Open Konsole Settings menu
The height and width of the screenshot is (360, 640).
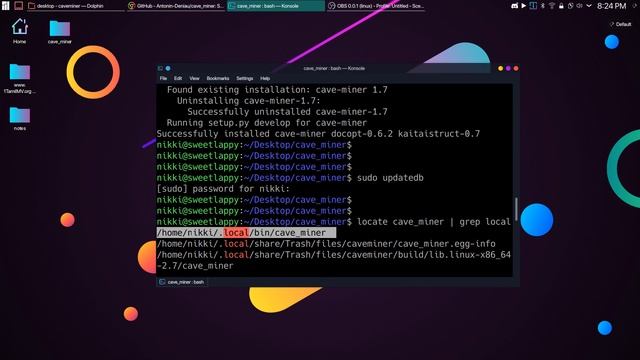pos(244,78)
